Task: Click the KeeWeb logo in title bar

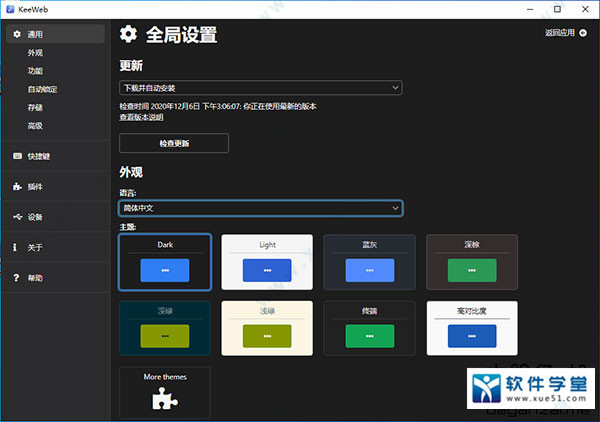Action: click(x=10, y=9)
